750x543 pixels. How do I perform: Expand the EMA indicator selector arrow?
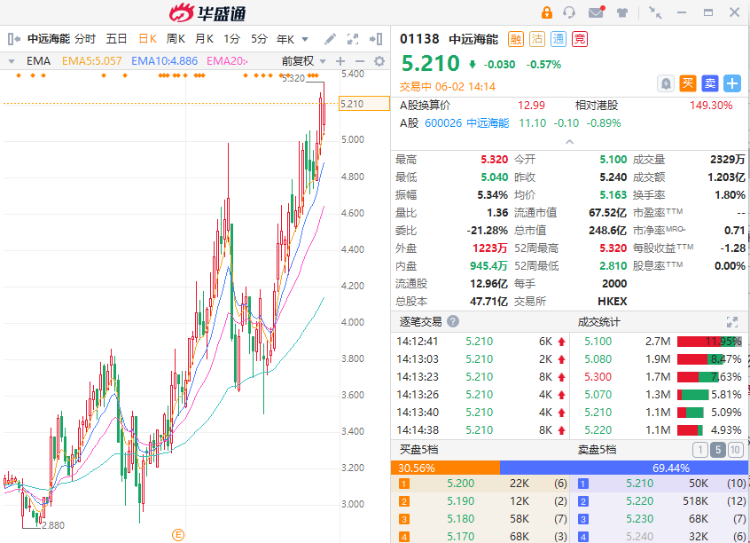pos(11,61)
